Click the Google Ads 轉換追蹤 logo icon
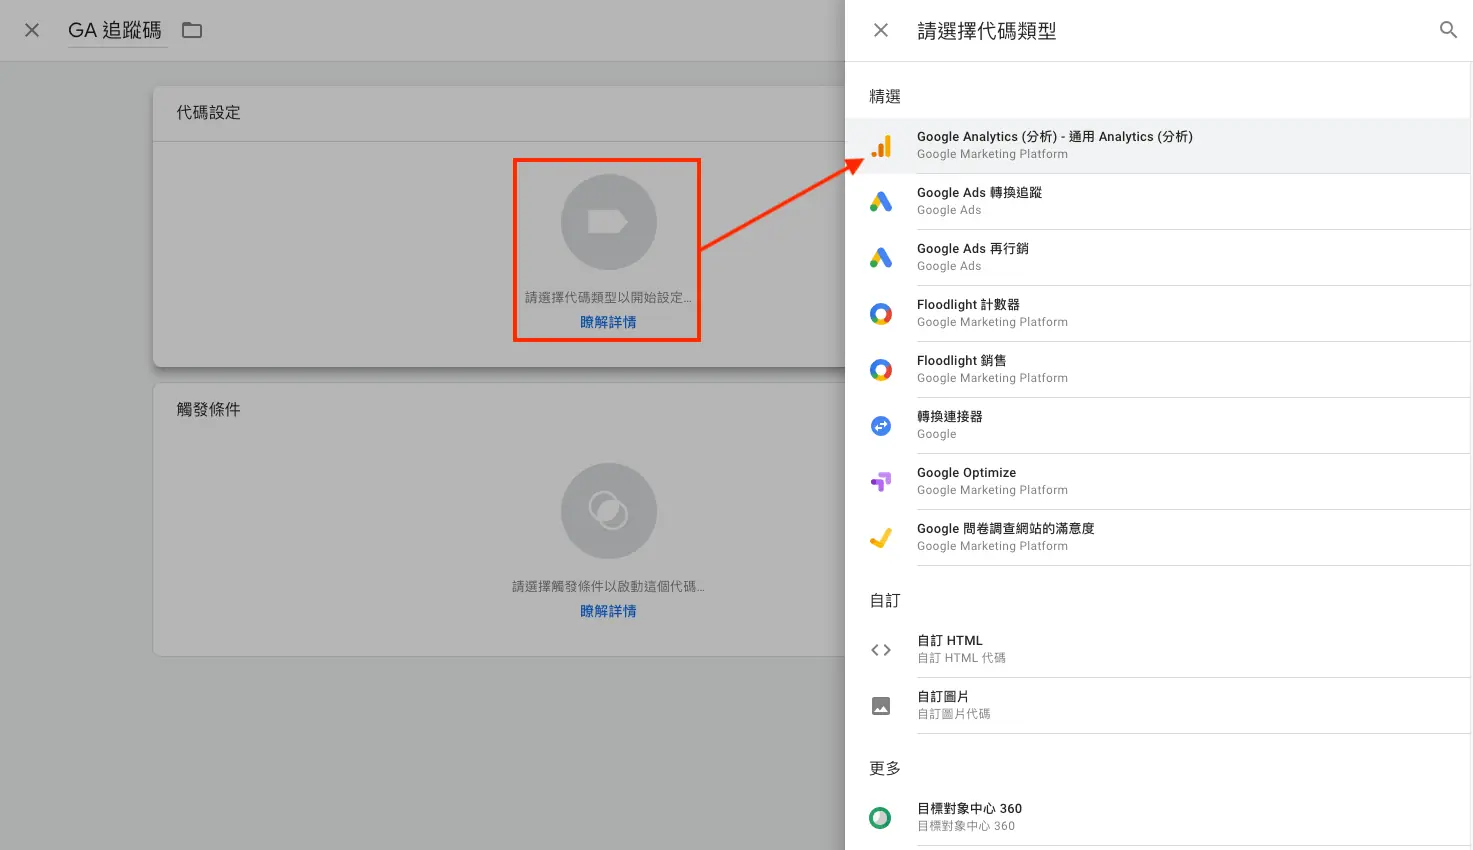The image size is (1473, 850). pos(881,202)
